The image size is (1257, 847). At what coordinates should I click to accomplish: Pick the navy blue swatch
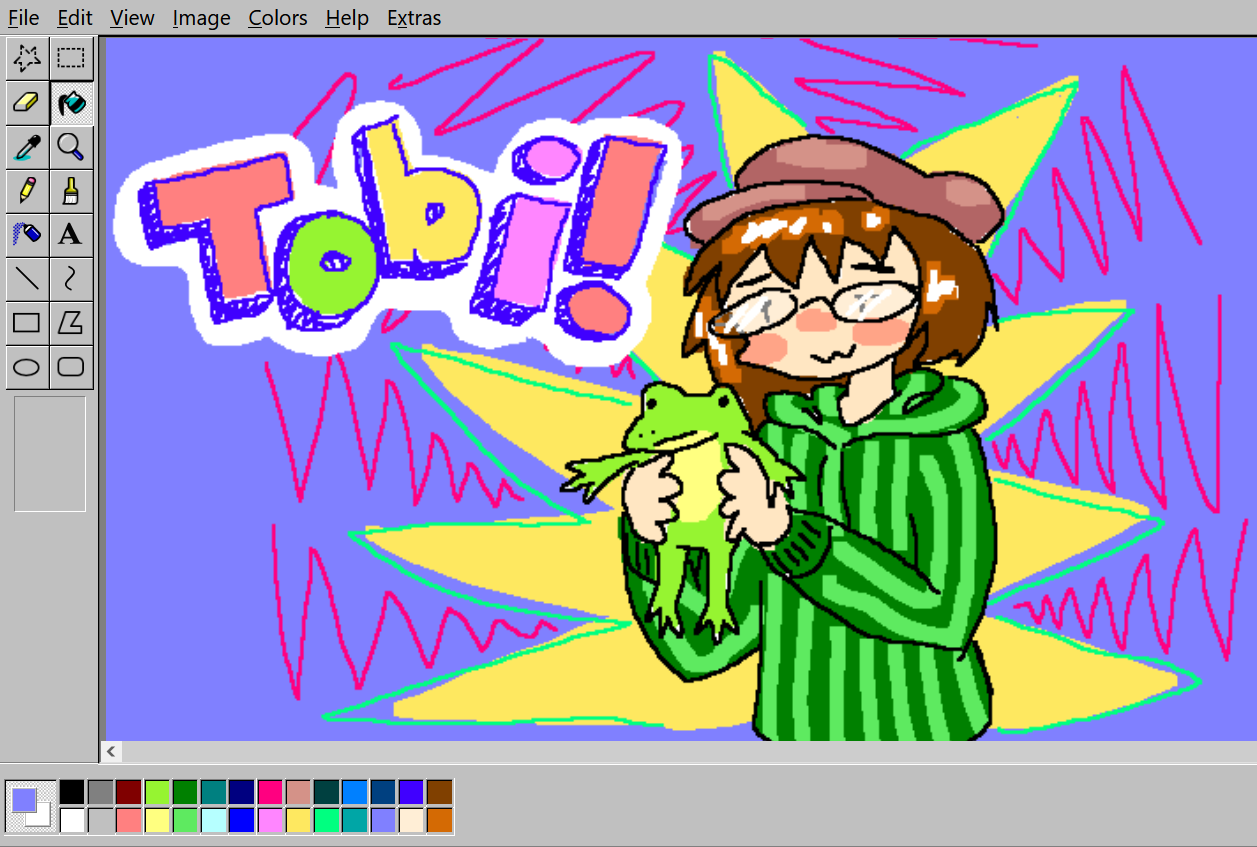click(241, 792)
